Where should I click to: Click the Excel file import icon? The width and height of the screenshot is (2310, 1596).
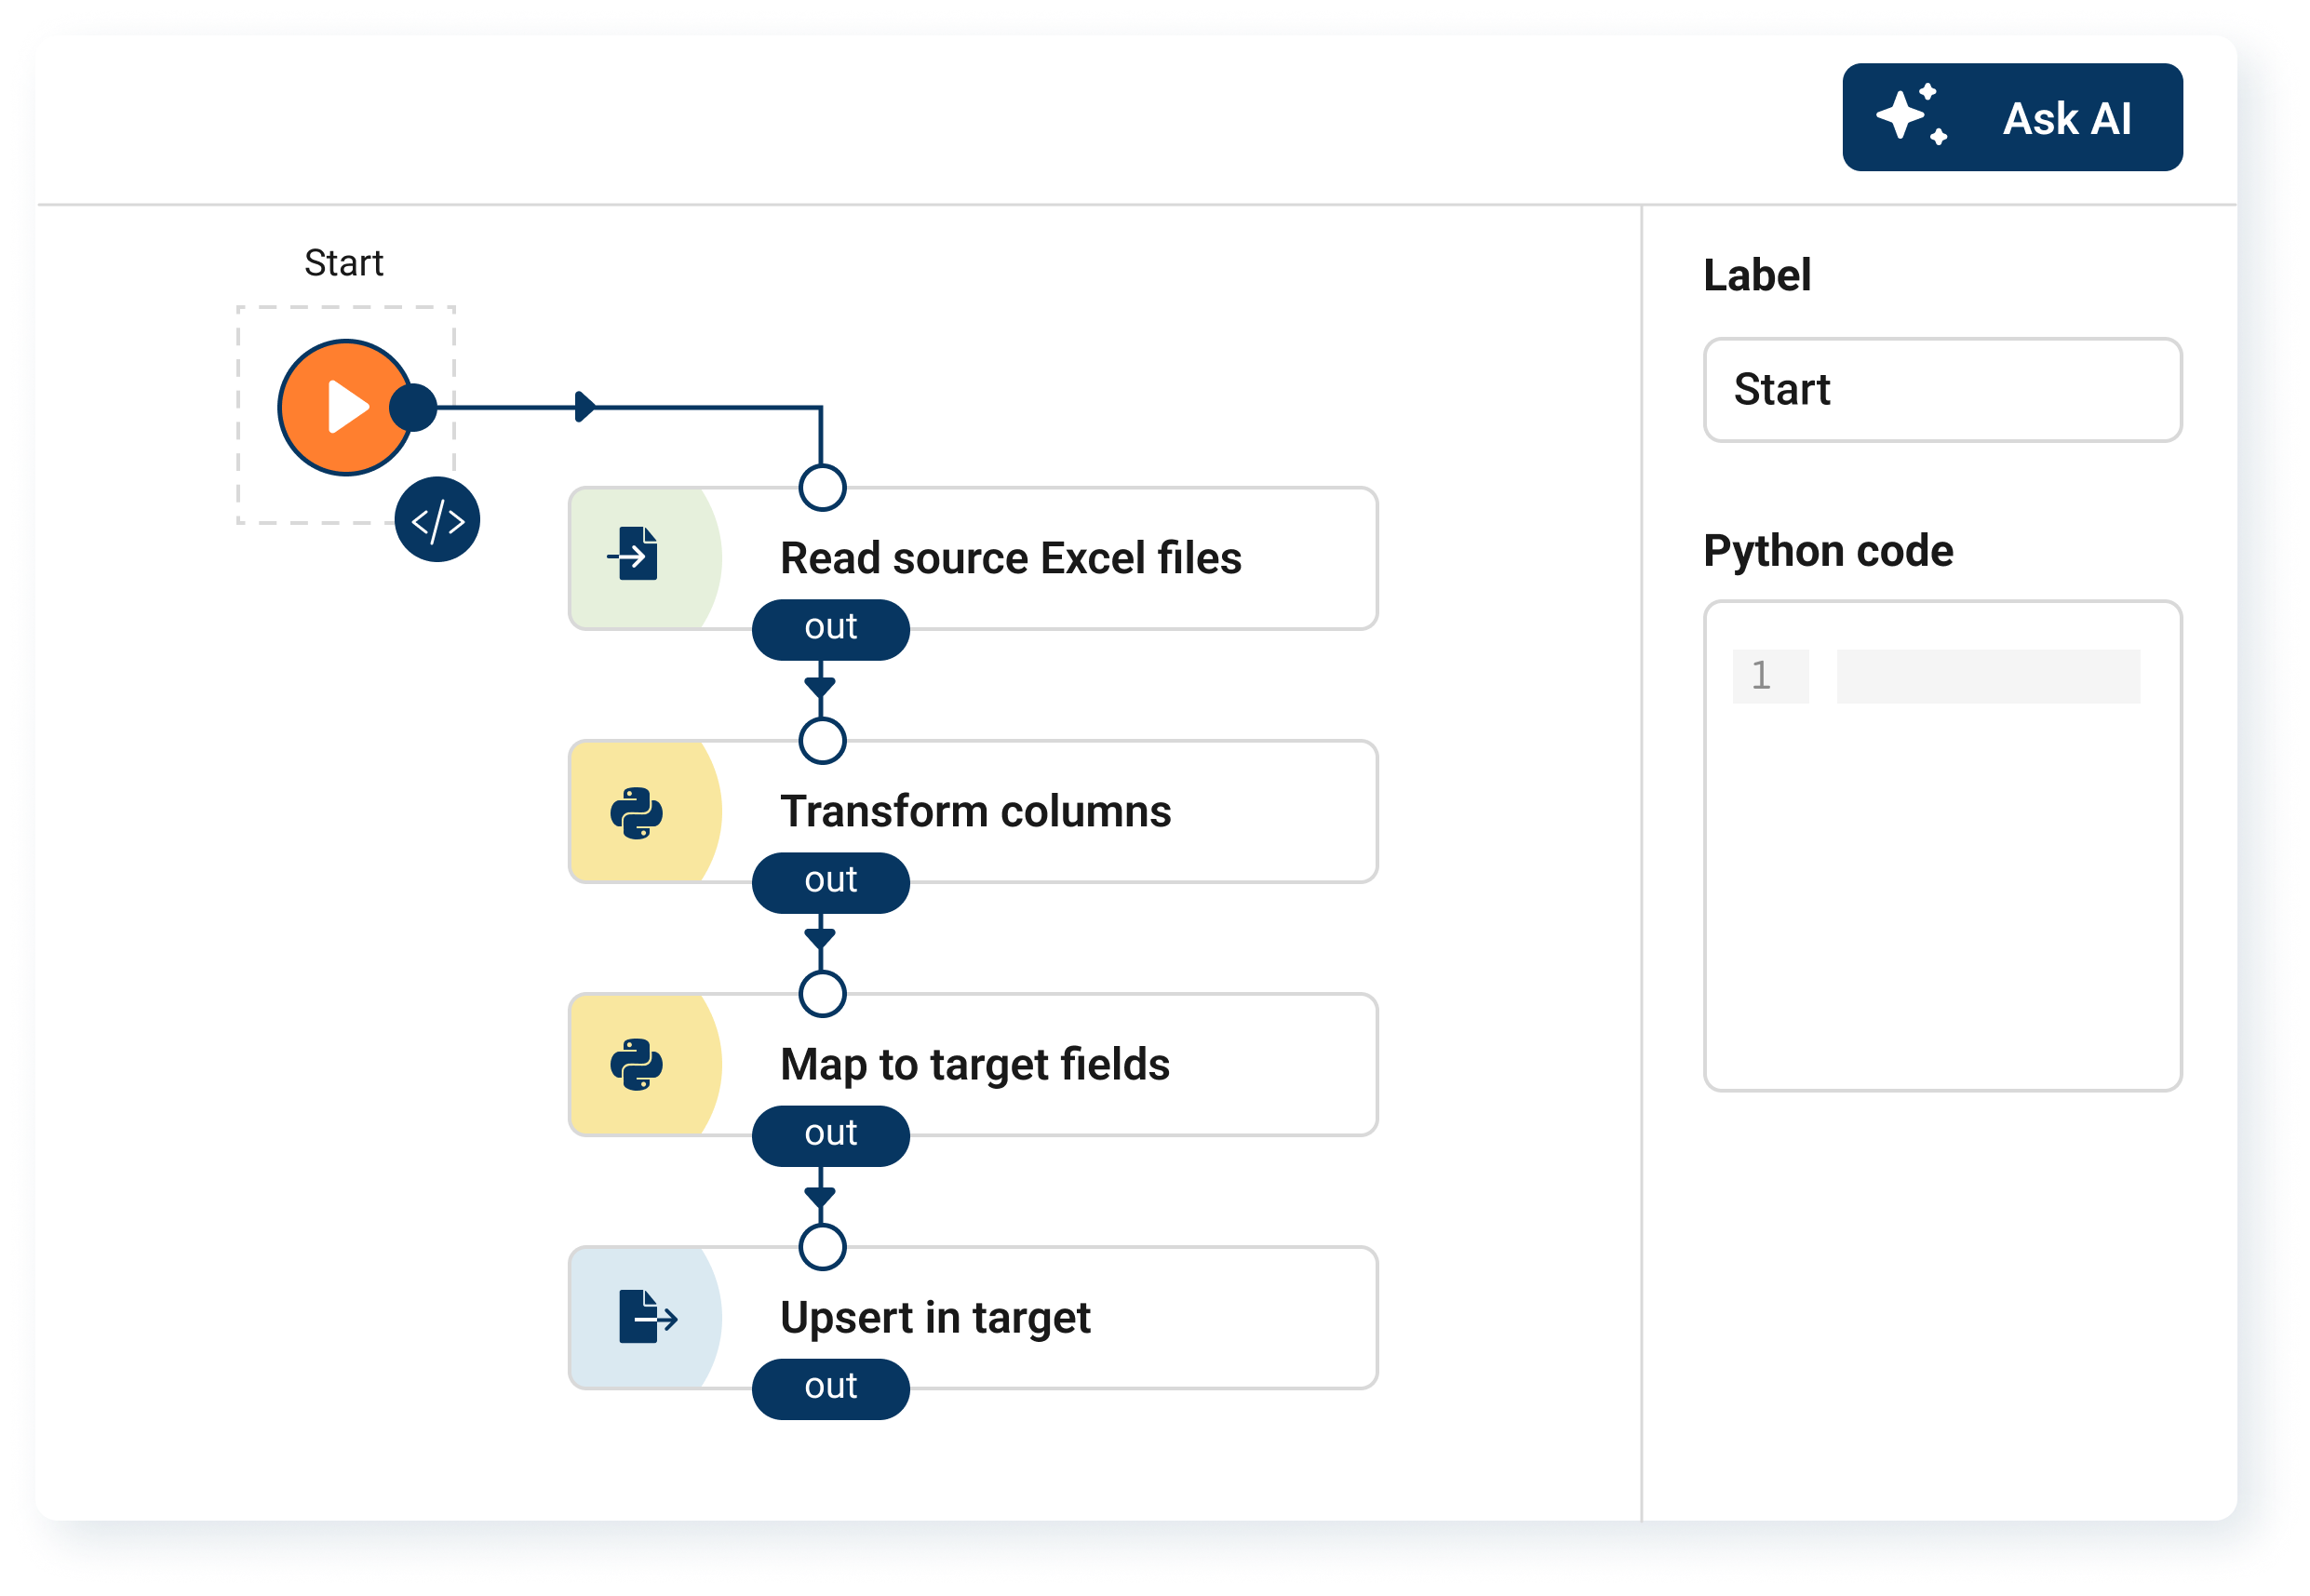(x=636, y=554)
